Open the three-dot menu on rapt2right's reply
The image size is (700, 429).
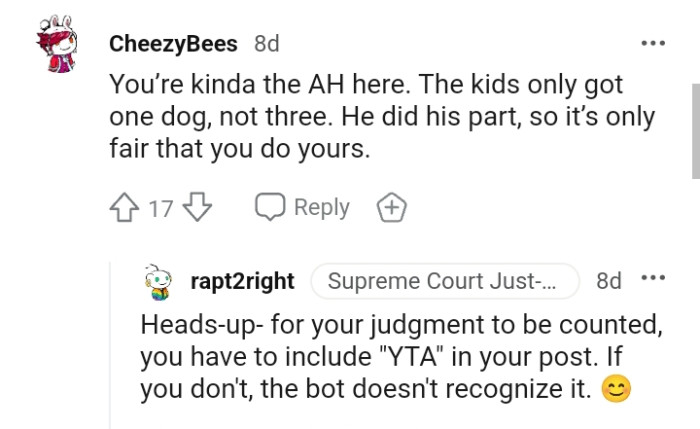tap(654, 281)
